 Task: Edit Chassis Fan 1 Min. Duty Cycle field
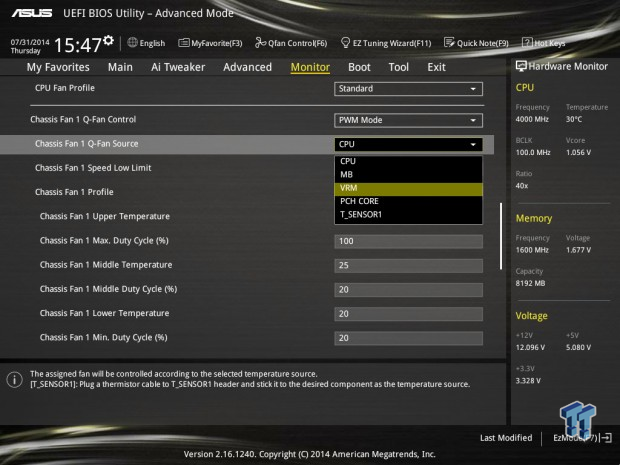408,338
